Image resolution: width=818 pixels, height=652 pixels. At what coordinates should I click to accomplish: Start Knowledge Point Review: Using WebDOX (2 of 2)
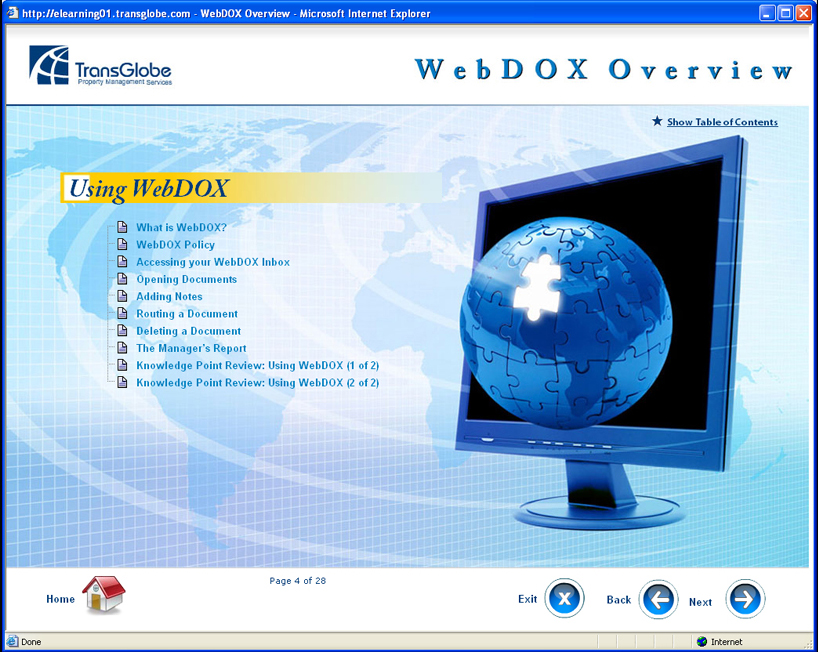(257, 382)
